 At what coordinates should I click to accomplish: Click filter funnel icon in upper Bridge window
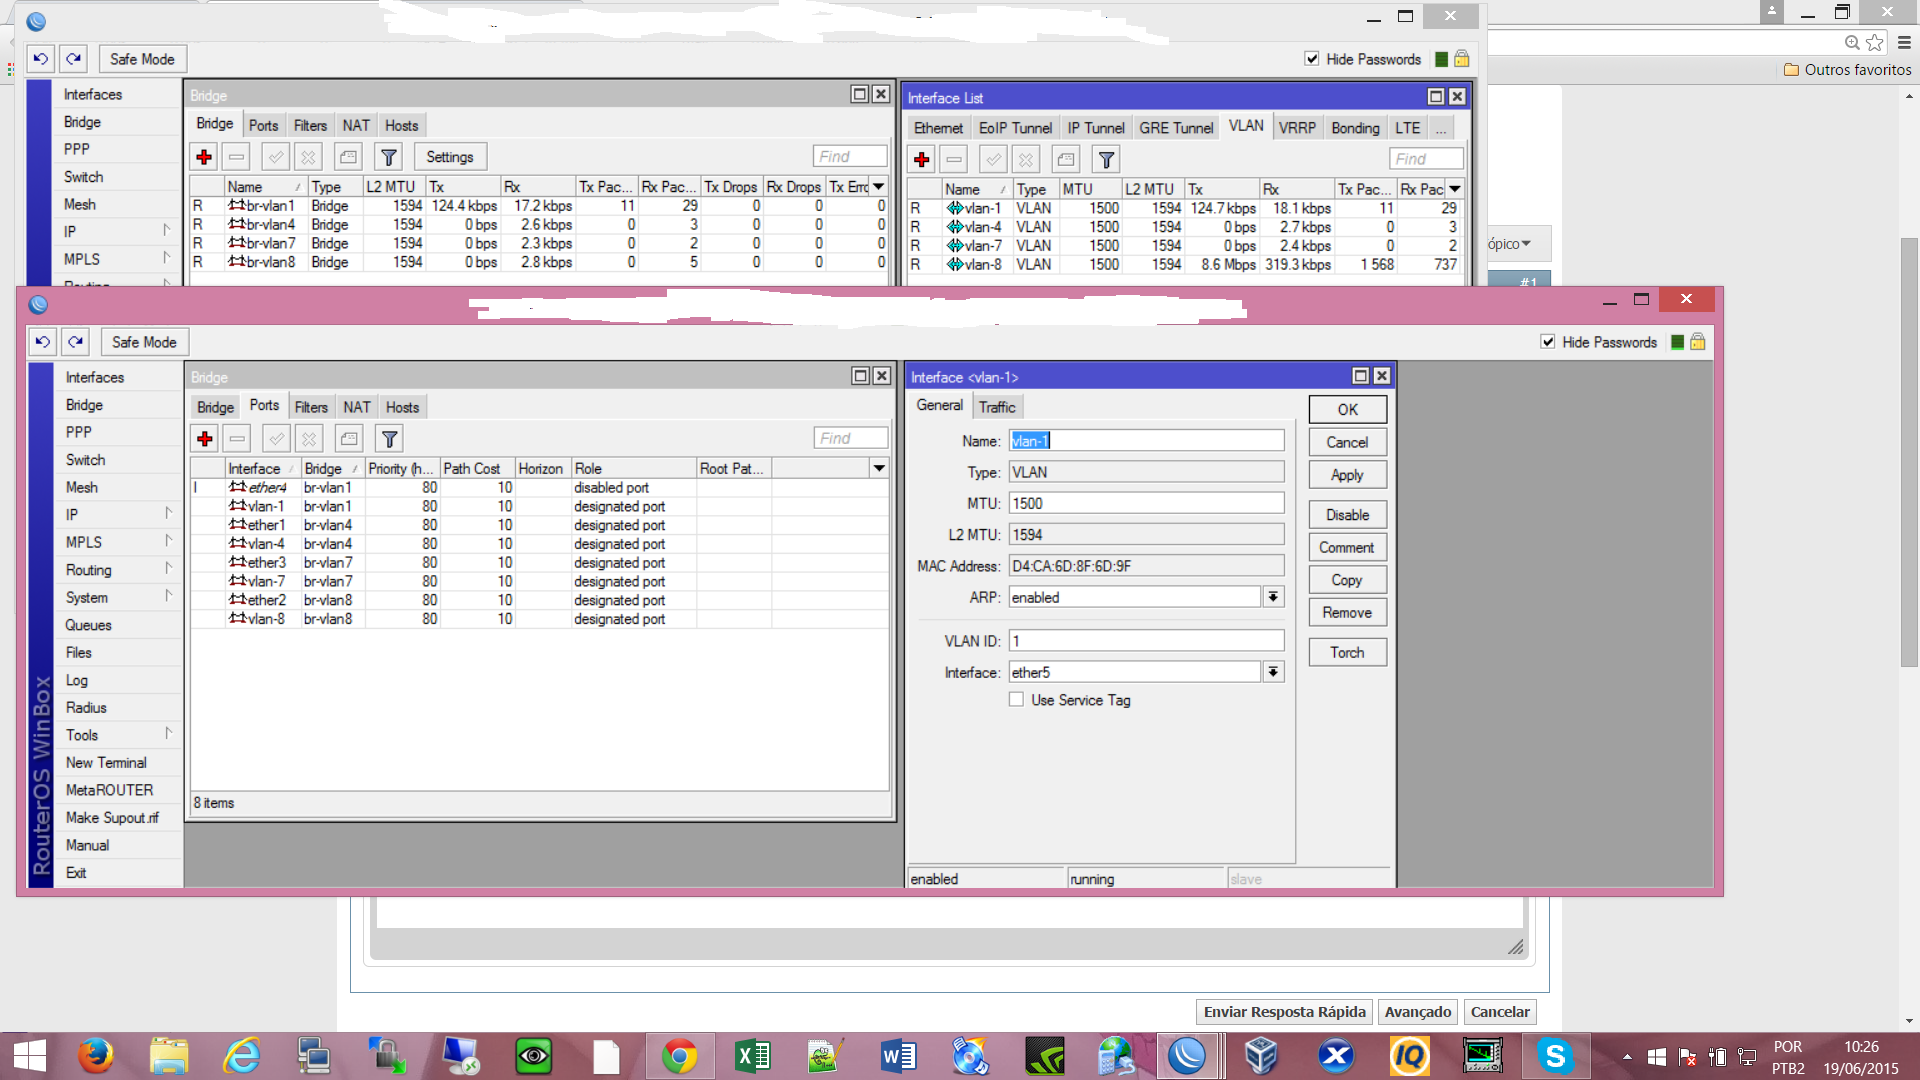pyautogui.click(x=388, y=157)
